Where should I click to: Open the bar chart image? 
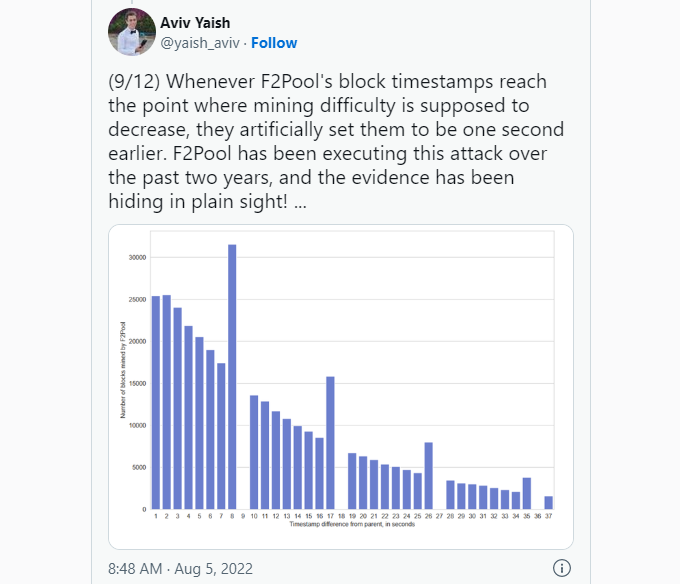click(341, 387)
